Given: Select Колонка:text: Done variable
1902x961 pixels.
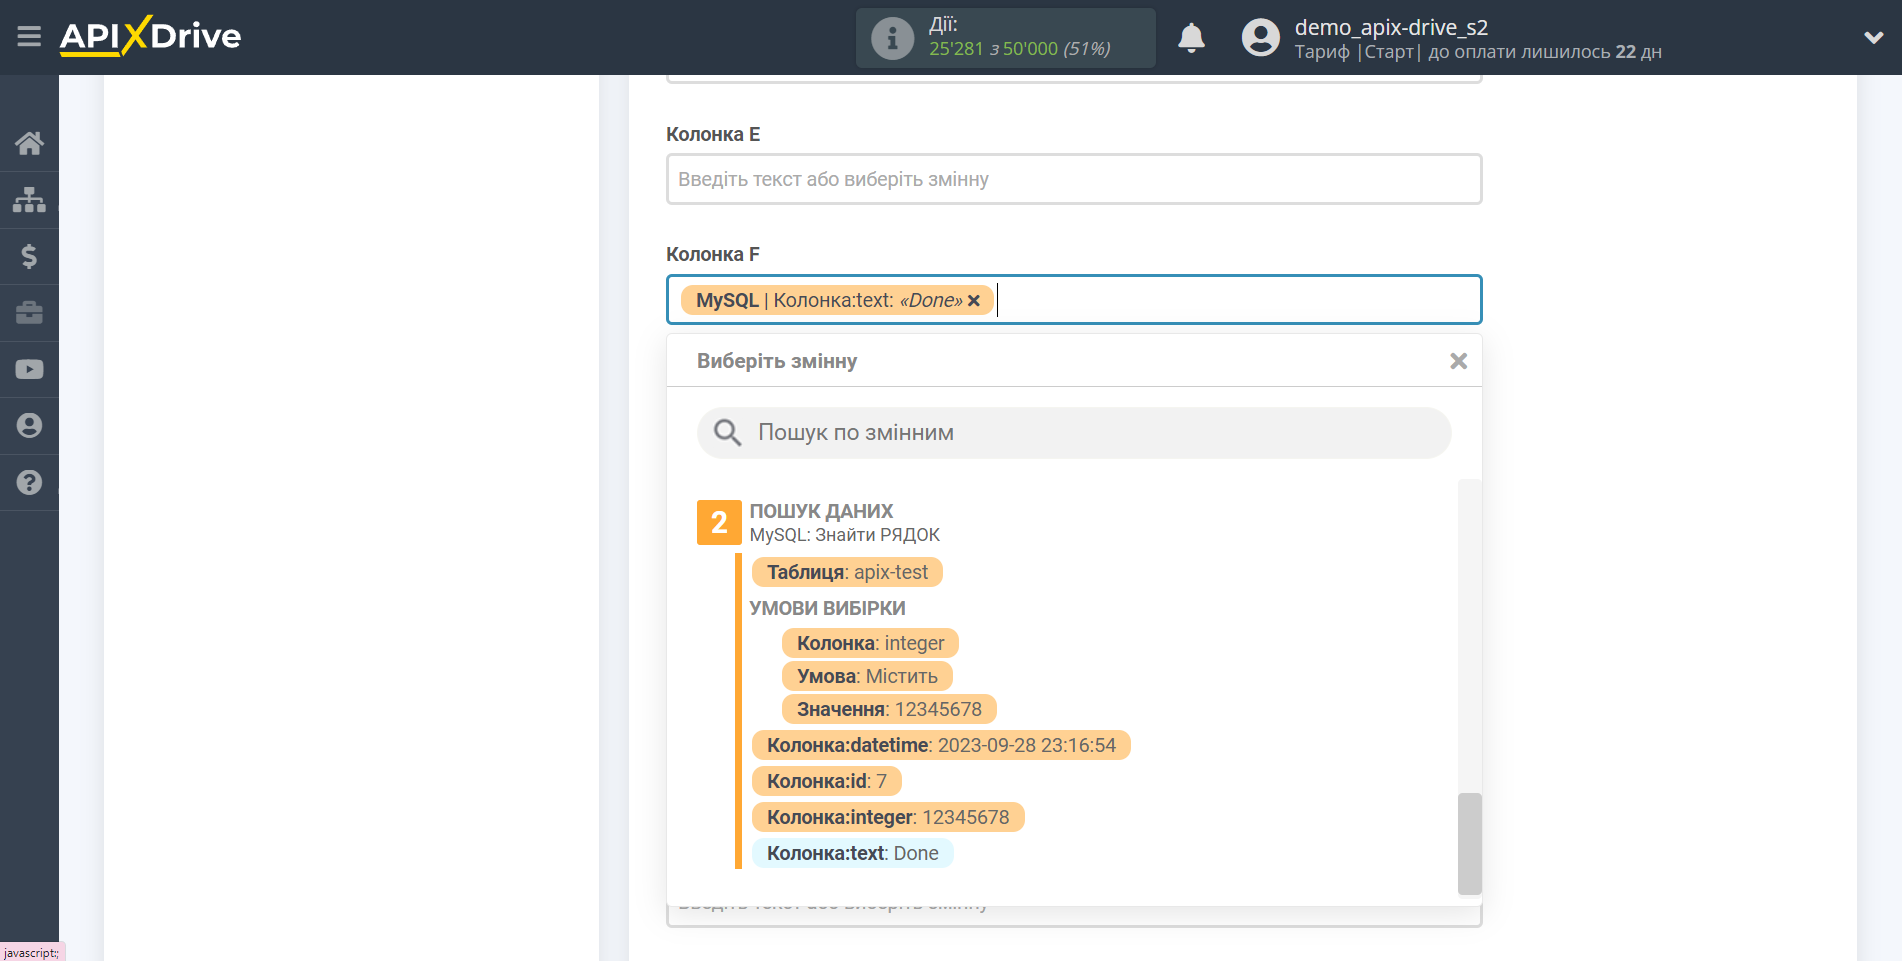Looking at the screenshot, I should 852,853.
